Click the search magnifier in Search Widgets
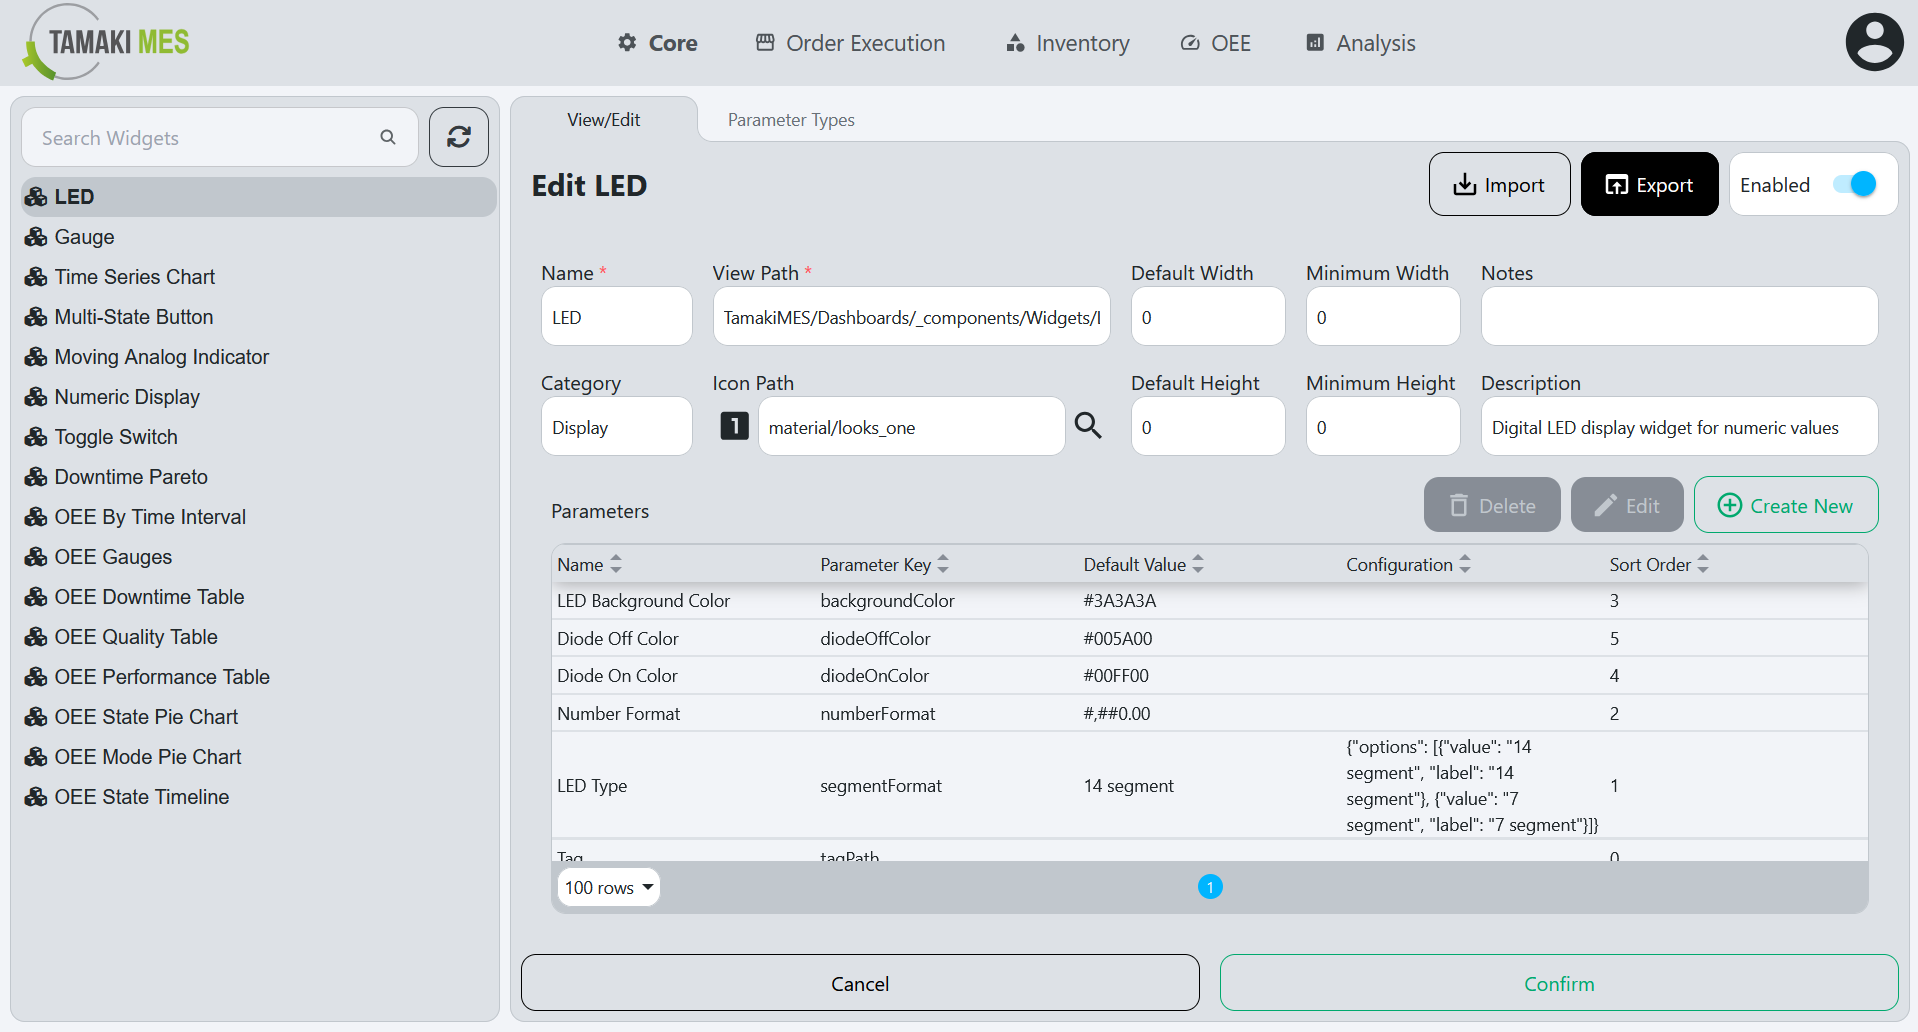Image resolution: width=1918 pixels, height=1032 pixels. [x=388, y=137]
